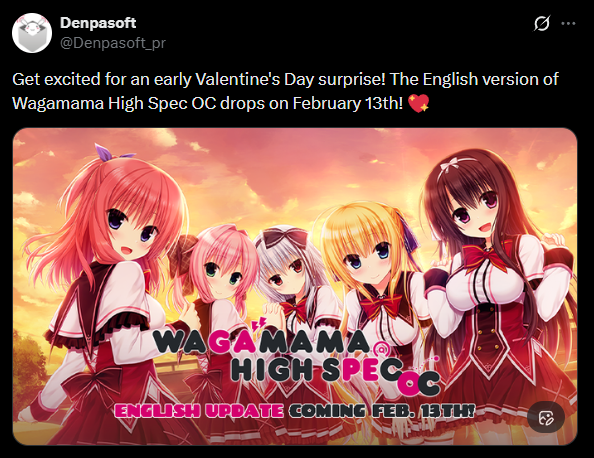Open the Denpasoft profile avatar
The height and width of the screenshot is (458, 594).
pos(32,33)
